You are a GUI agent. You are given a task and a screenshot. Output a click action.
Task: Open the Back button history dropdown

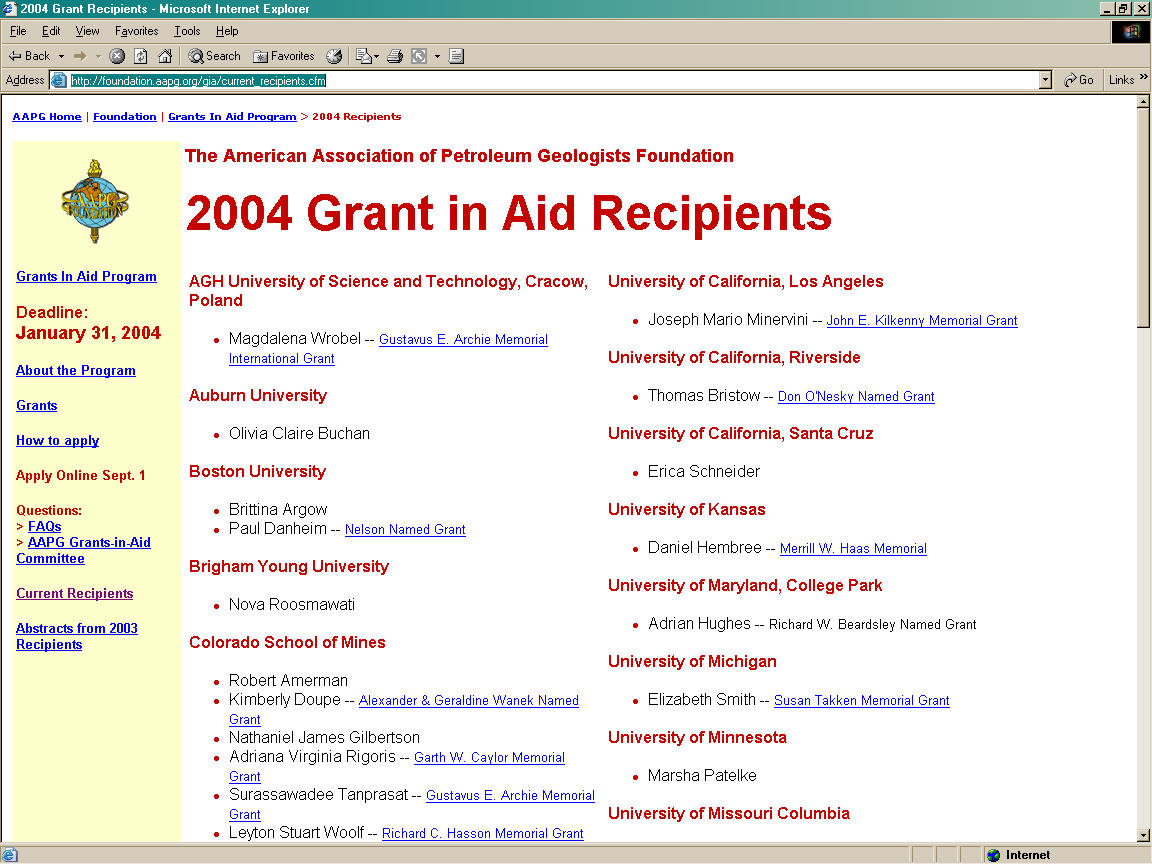(x=62, y=56)
